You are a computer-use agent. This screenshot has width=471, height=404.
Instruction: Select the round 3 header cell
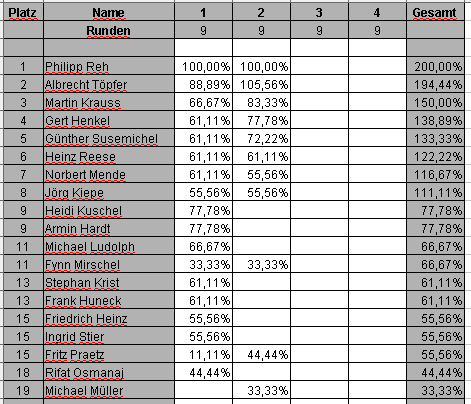tap(319, 12)
